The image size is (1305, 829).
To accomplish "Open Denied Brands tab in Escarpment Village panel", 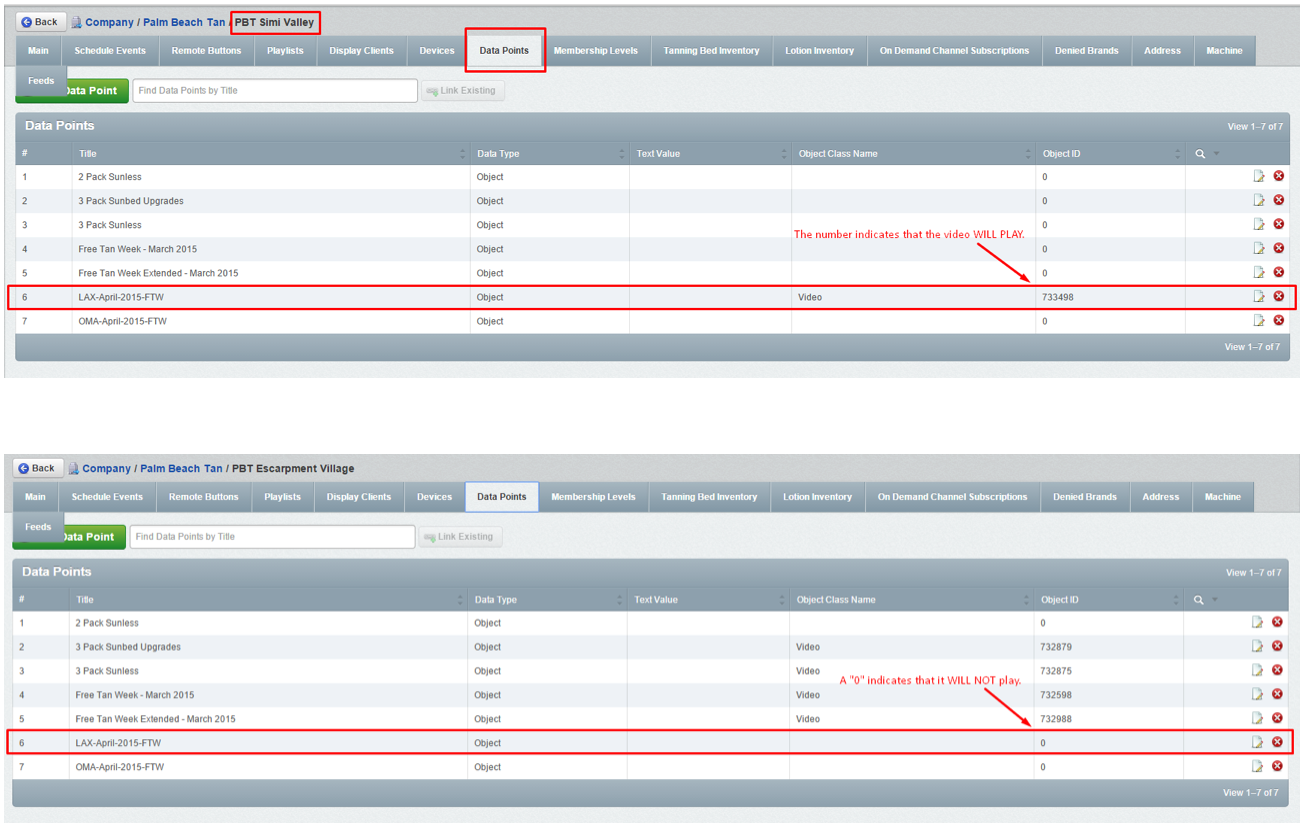I will point(1085,497).
